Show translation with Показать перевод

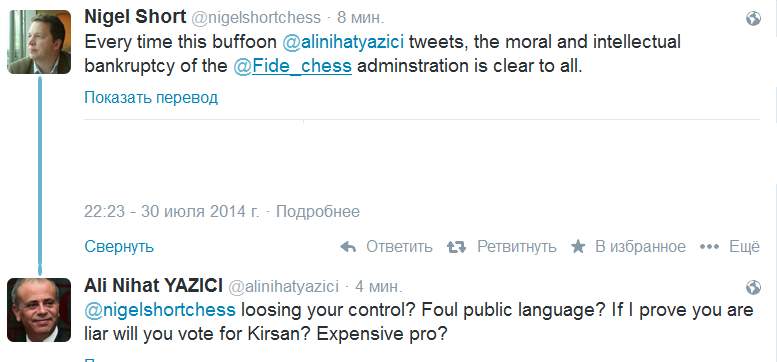pyautogui.click(x=151, y=98)
